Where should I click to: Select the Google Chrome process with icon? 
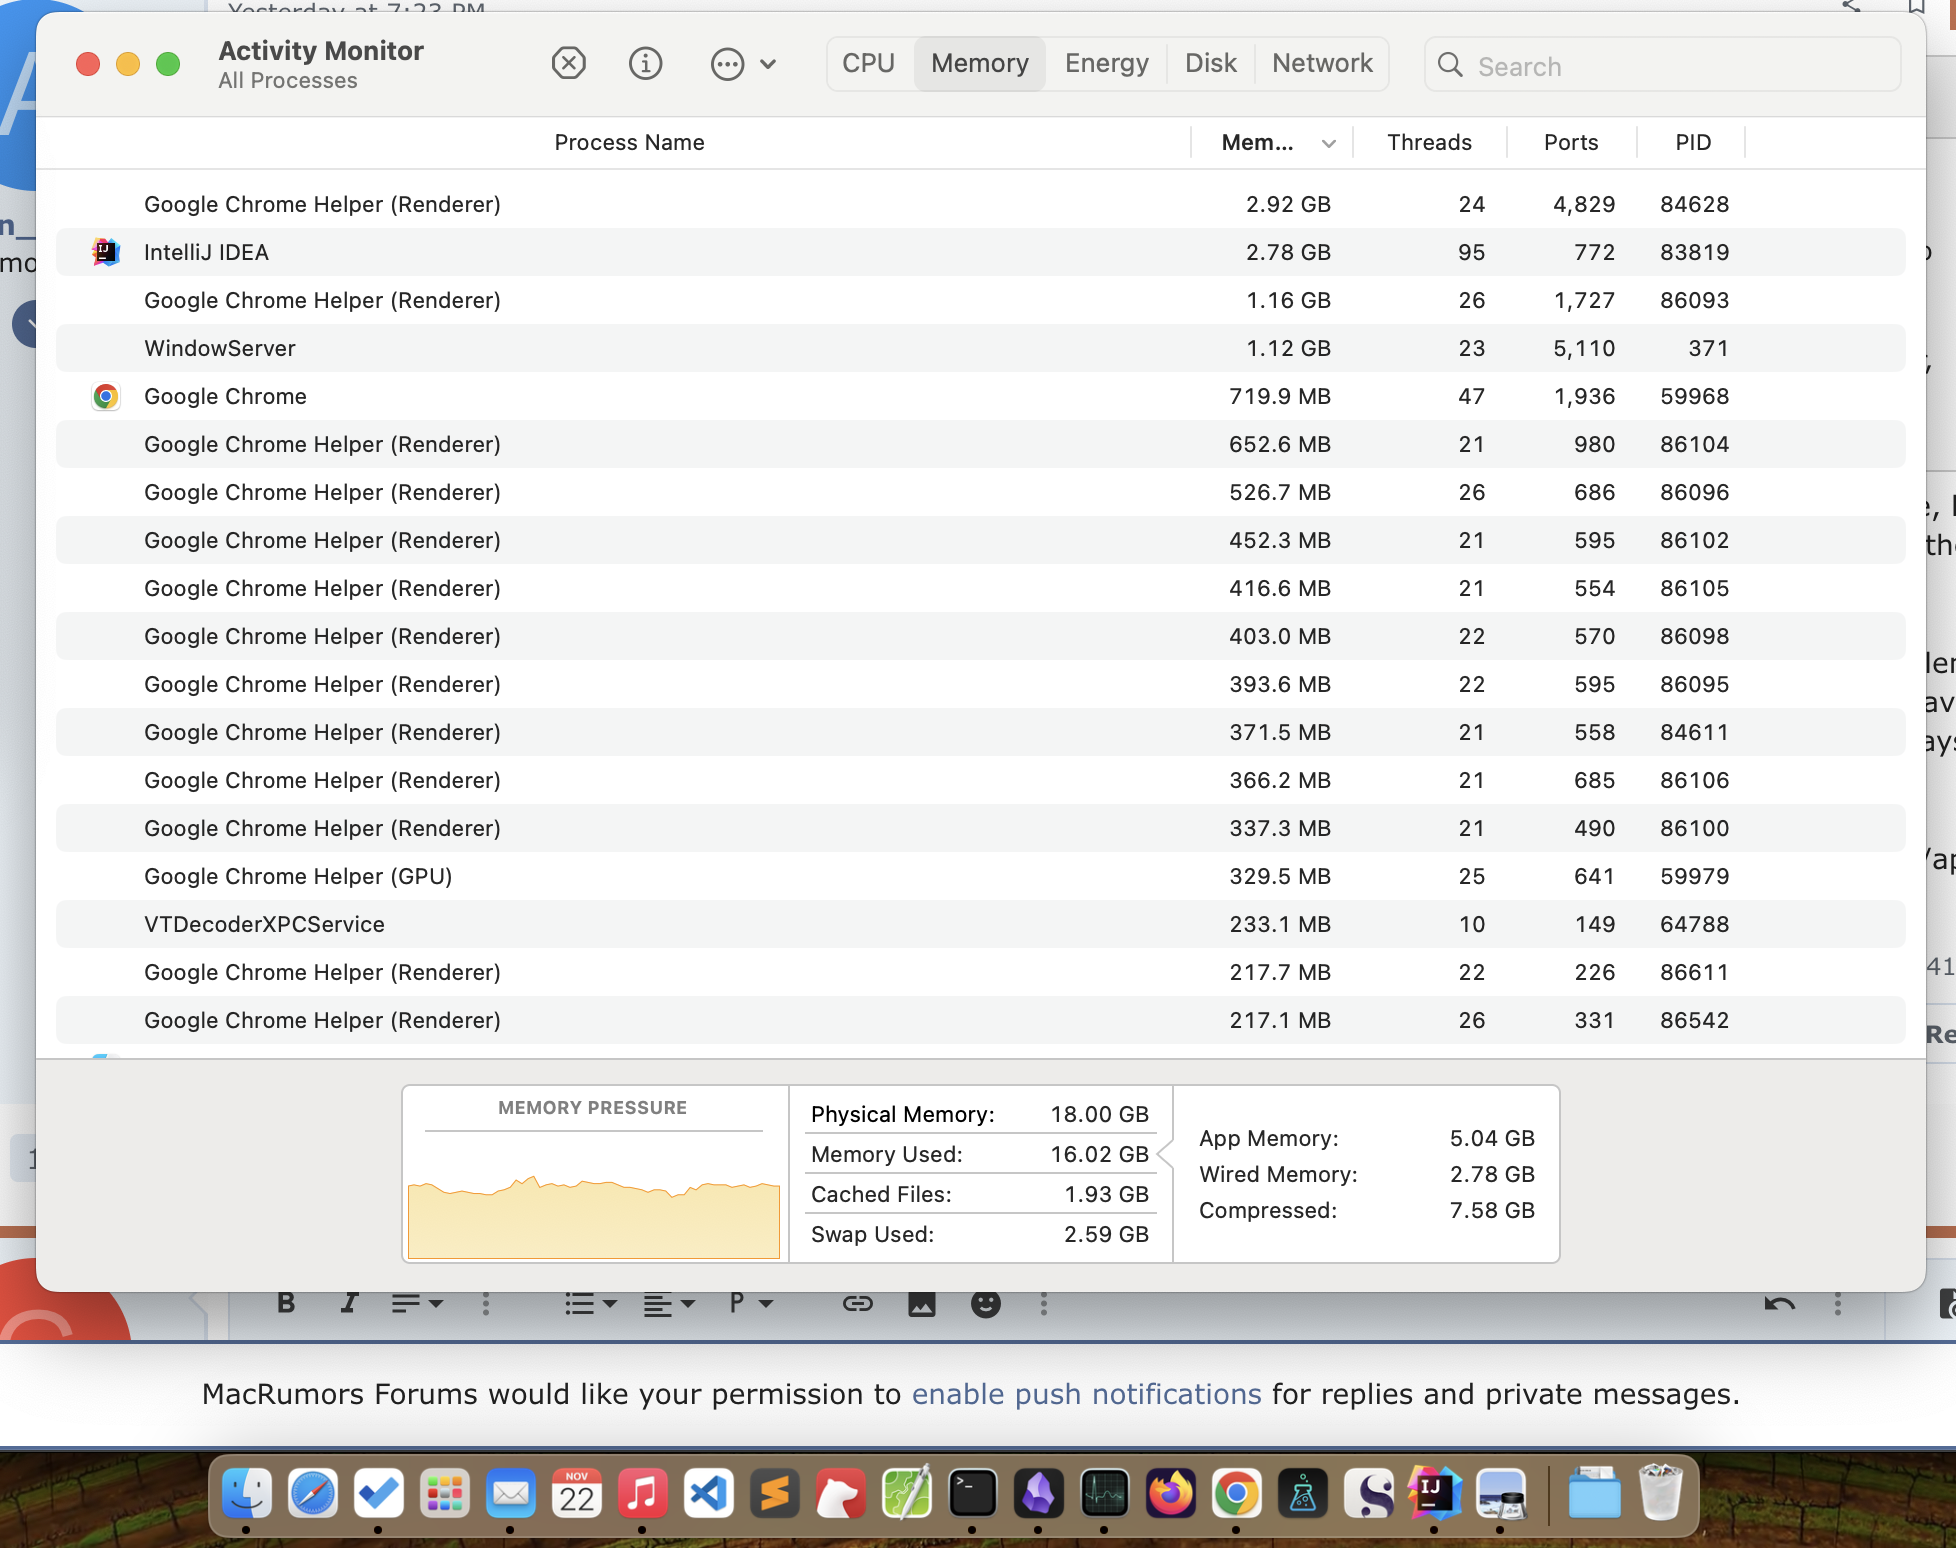[x=225, y=396]
